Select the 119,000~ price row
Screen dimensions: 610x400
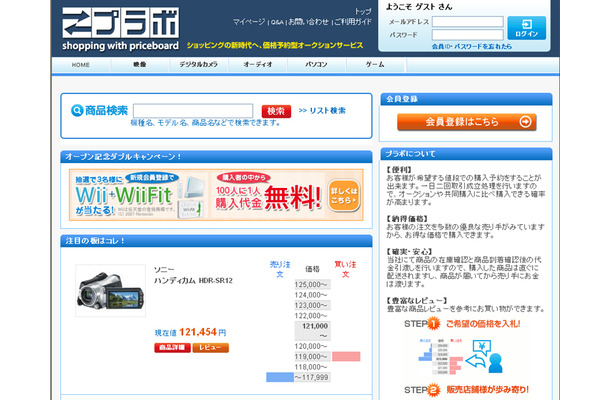click(312, 356)
